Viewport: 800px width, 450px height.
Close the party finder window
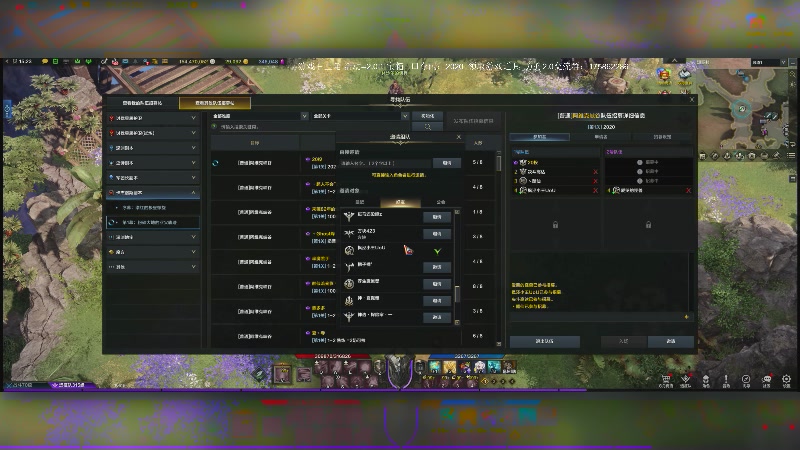[x=692, y=99]
